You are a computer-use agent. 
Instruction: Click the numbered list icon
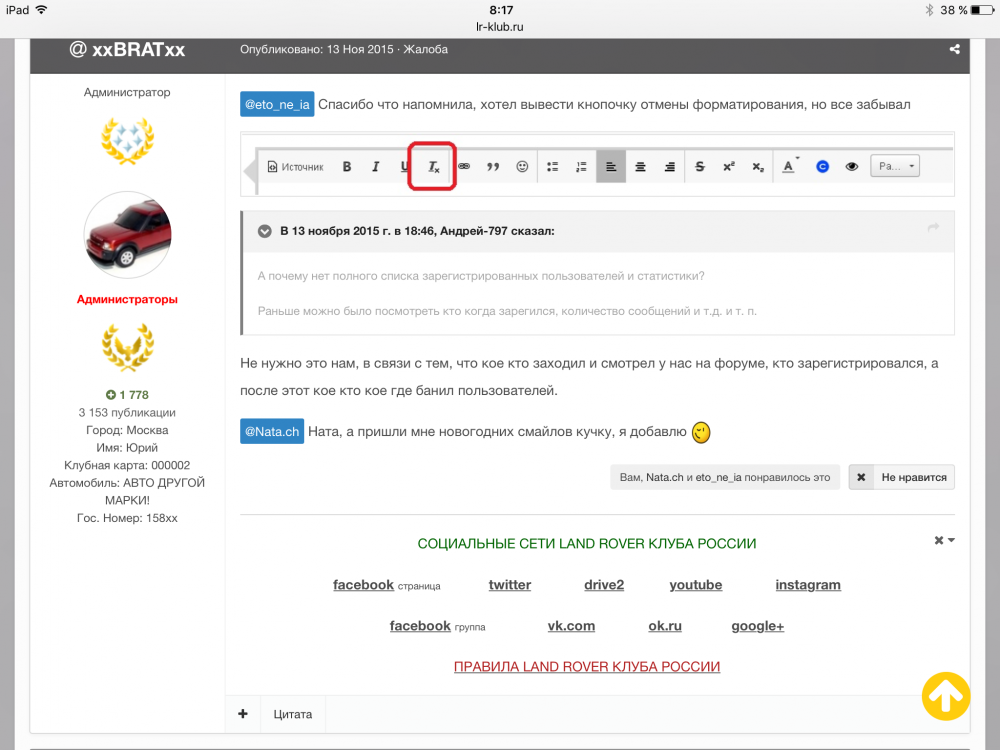pos(581,167)
